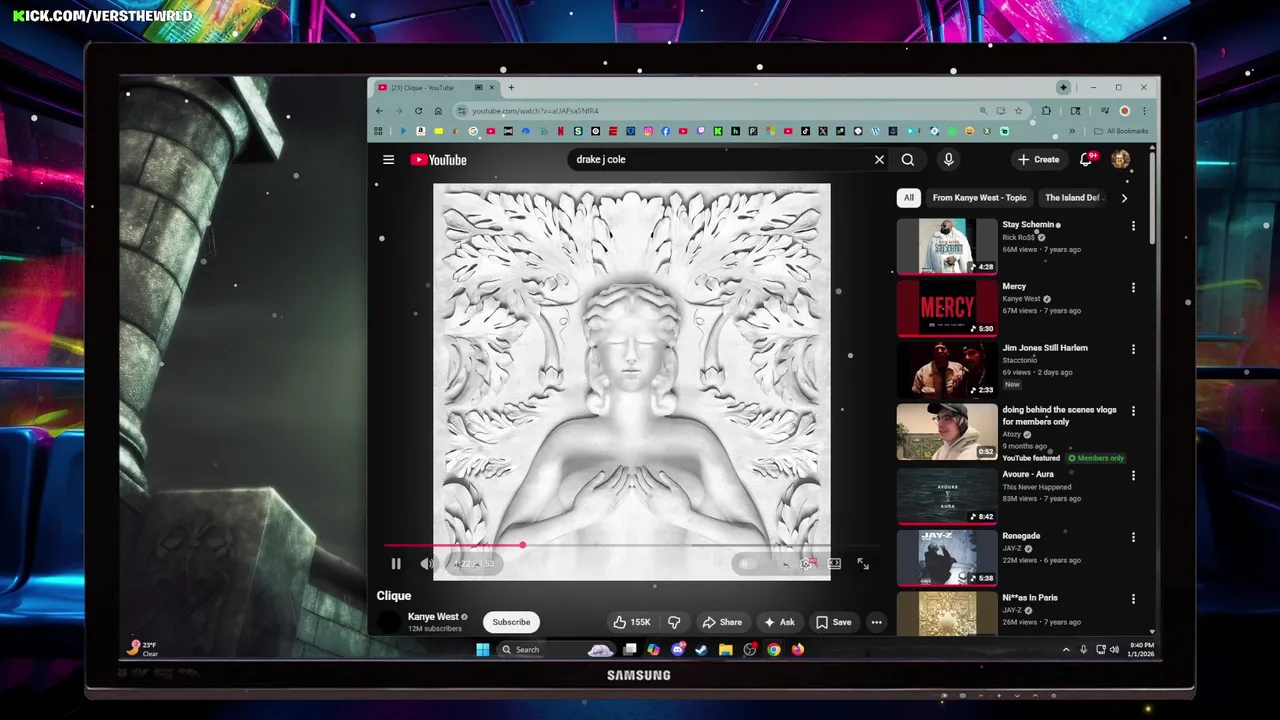
Task: Seek the red video progress bar
Action: point(630,546)
